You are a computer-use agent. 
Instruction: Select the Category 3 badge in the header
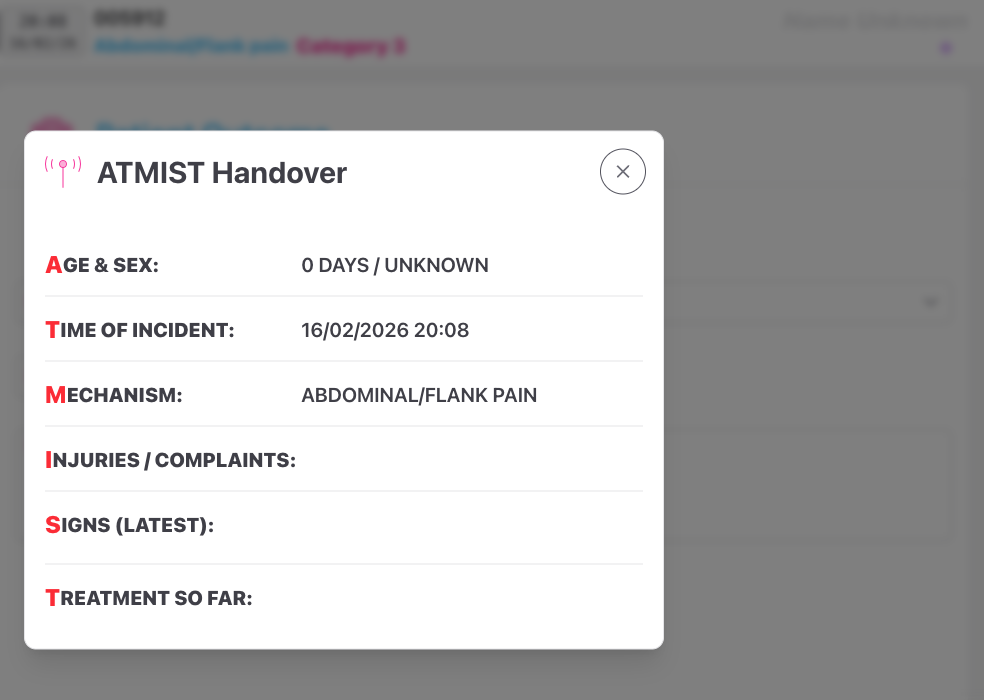click(x=352, y=46)
